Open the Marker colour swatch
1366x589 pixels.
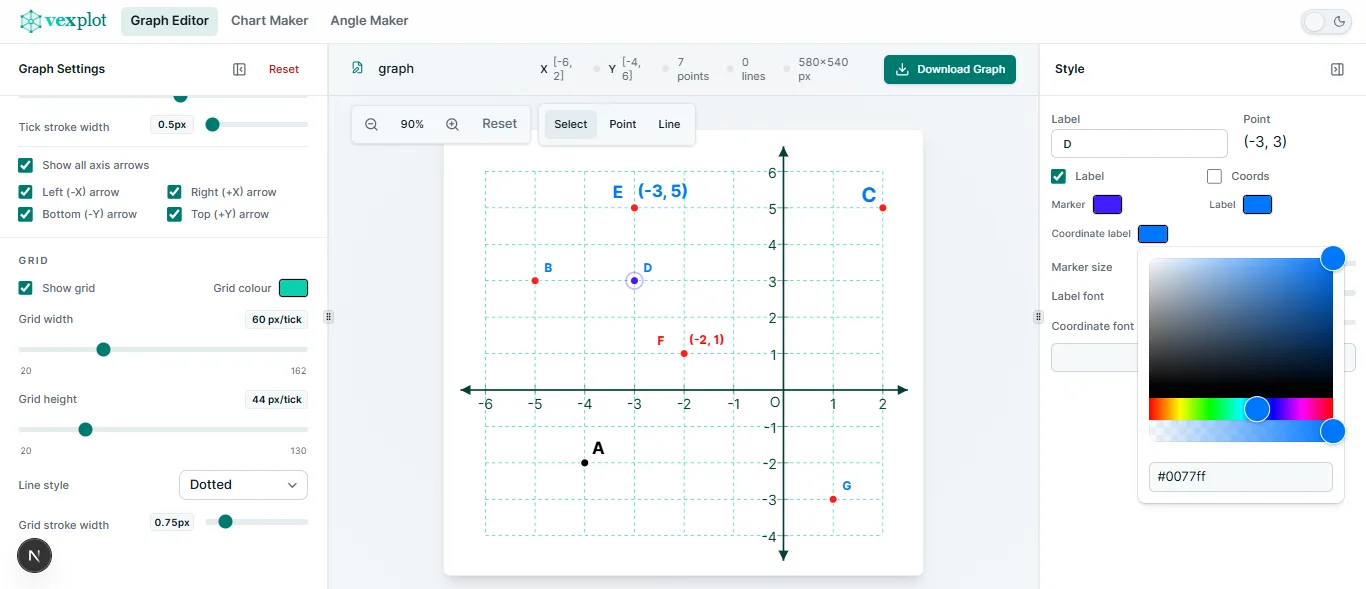1107,204
